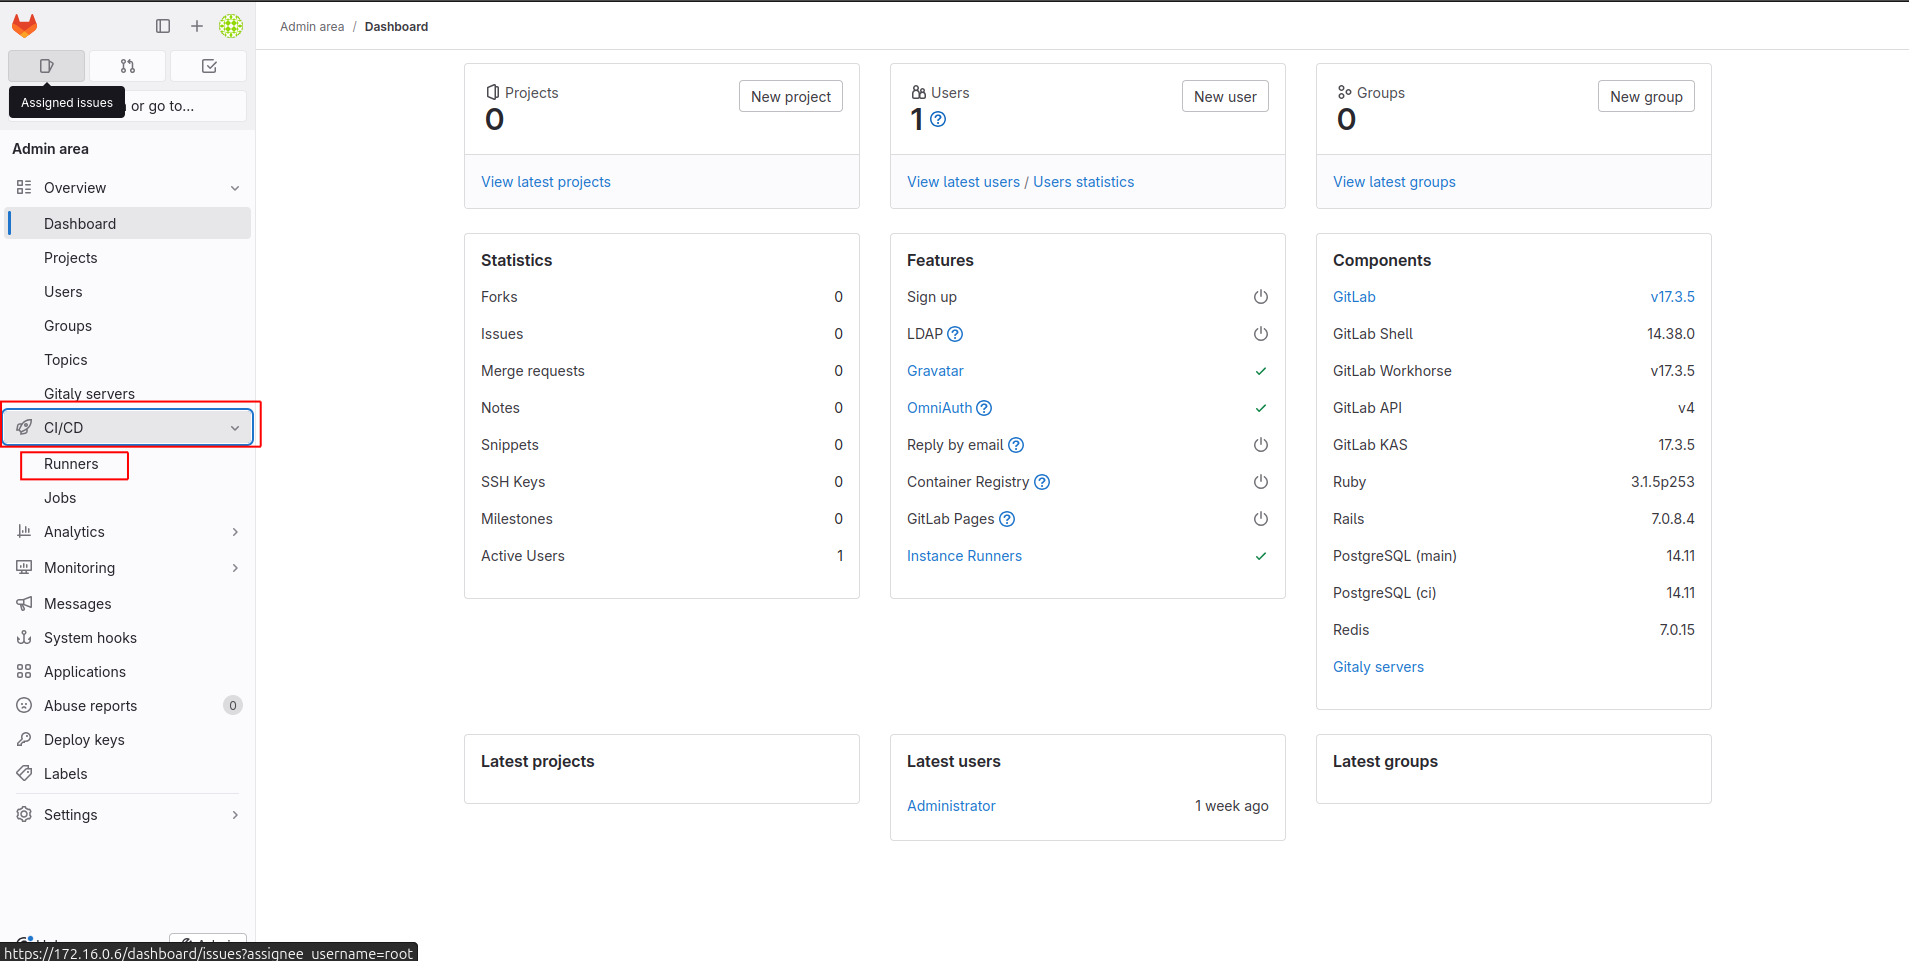Open Groups in the sidebar
Image resolution: width=1909 pixels, height=961 pixels.
tap(128, 326)
